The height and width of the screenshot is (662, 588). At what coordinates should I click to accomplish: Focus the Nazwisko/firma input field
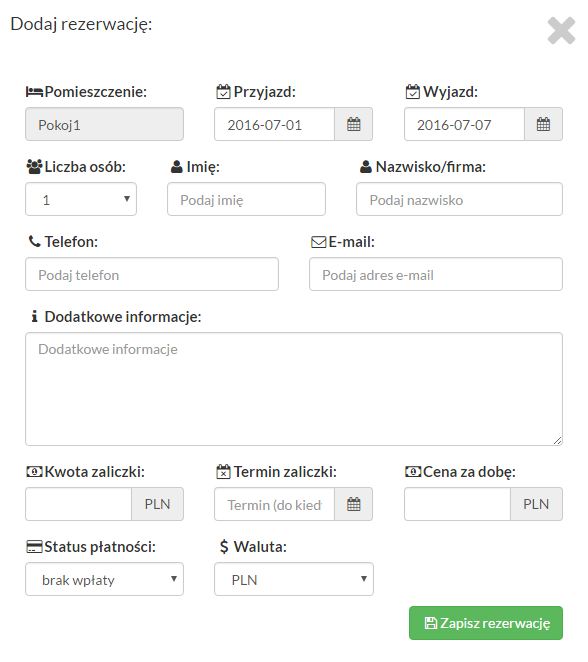click(x=459, y=199)
